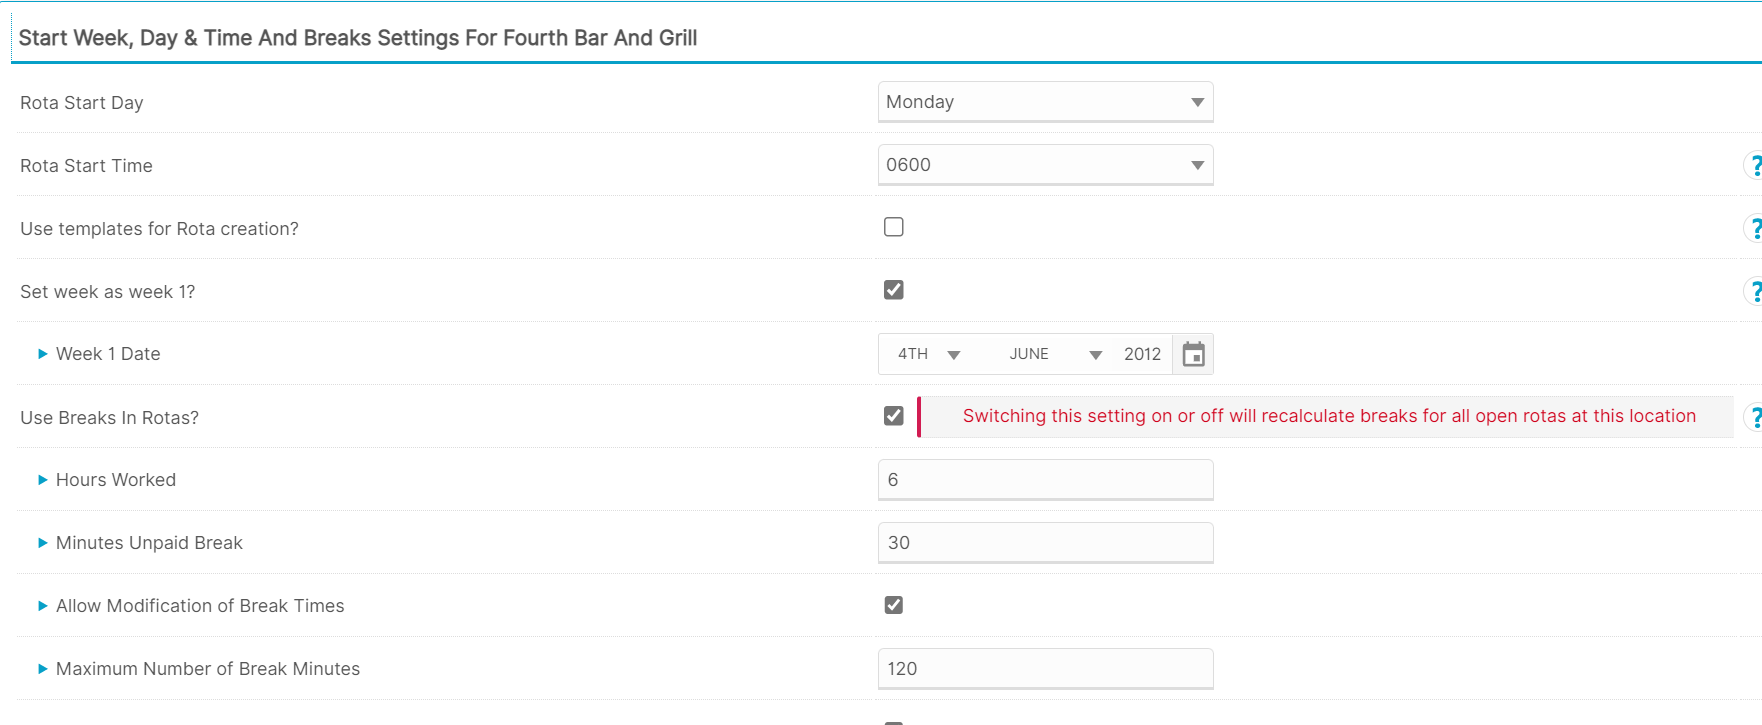Open the Rota Start Time dropdown
The width and height of the screenshot is (1762, 725).
pyautogui.click(x=1045, y=165)
